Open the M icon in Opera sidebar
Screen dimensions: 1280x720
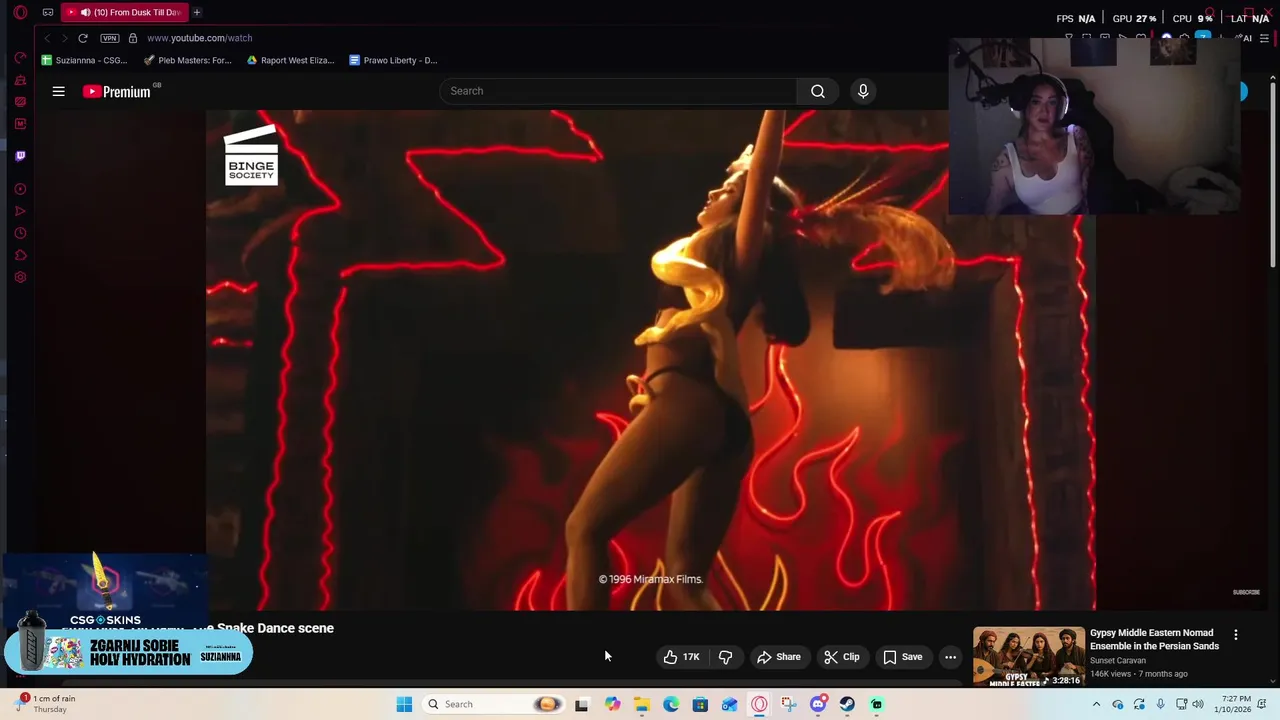tap(20, 124)
